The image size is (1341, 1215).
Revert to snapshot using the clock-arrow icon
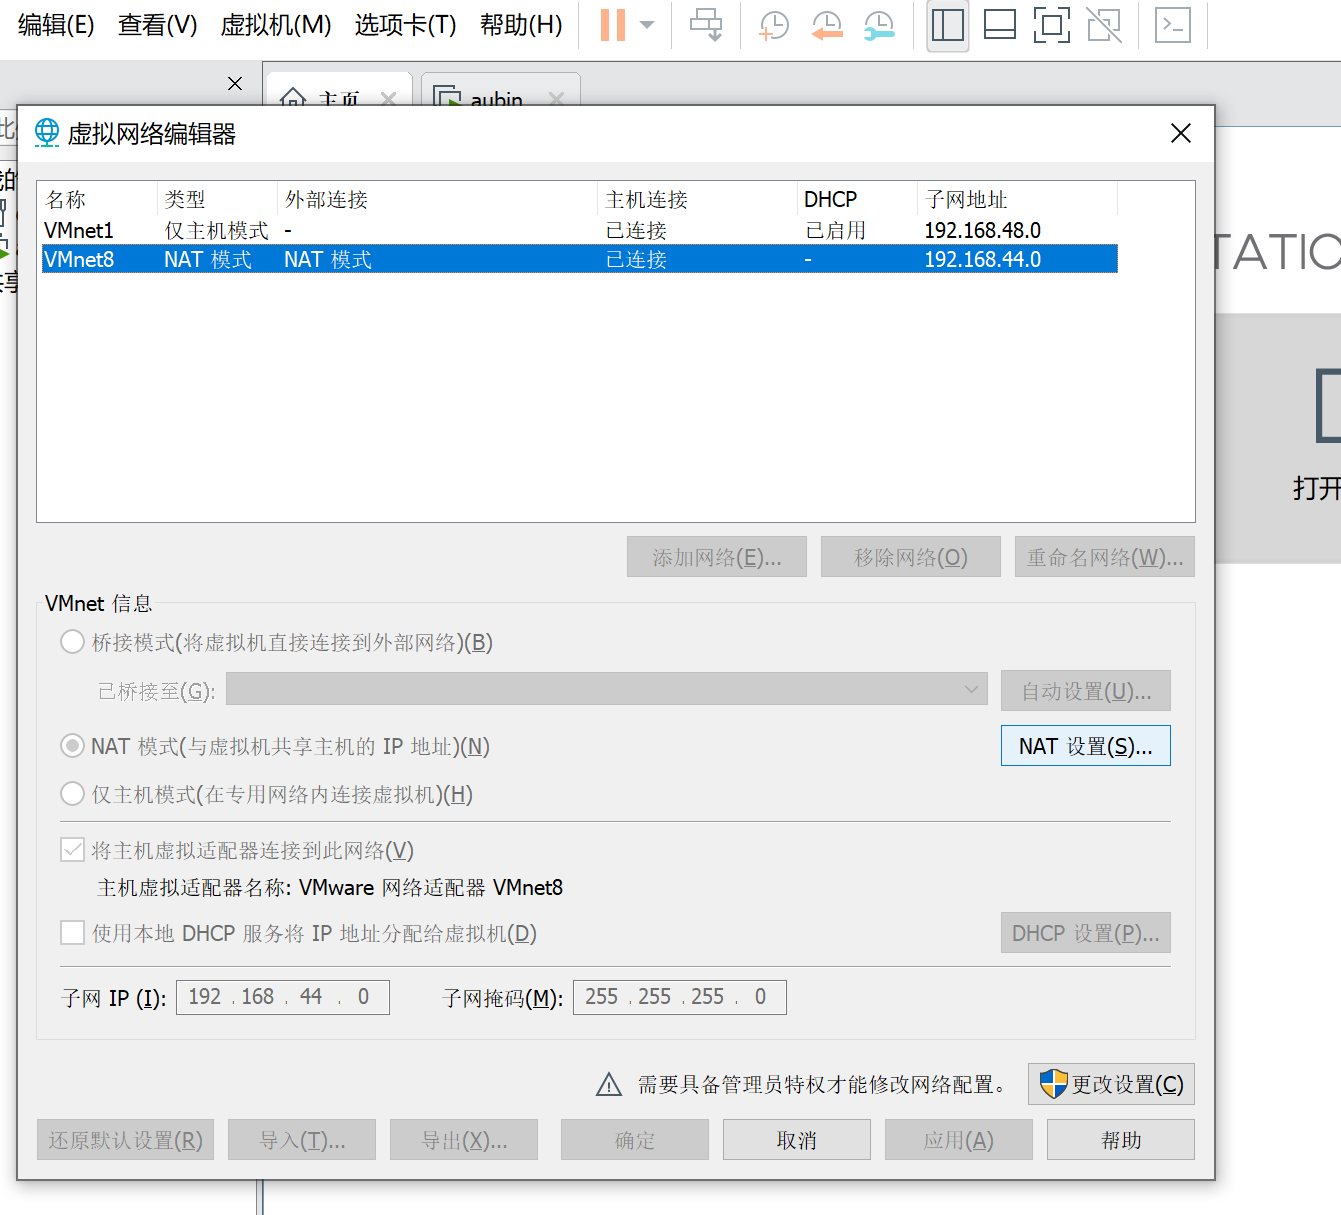click(826, 25)
